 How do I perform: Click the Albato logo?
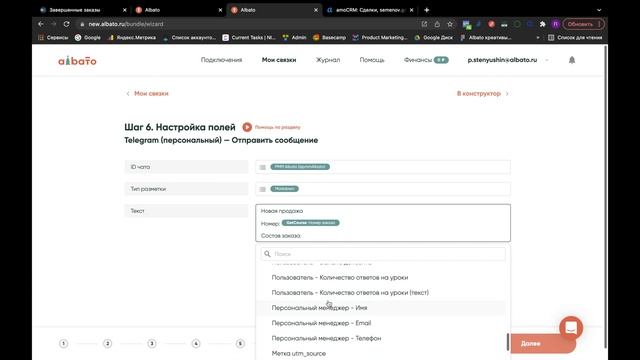(x=77, y=61)
